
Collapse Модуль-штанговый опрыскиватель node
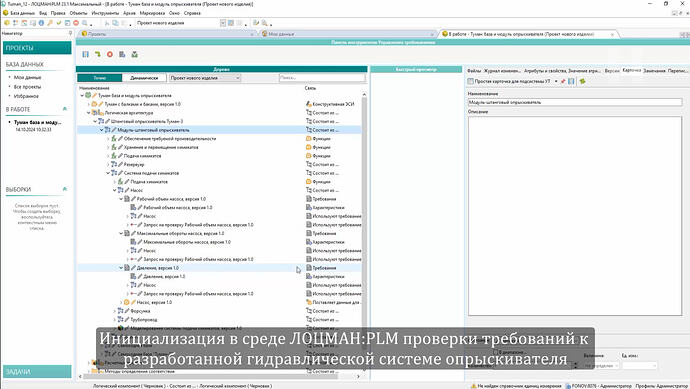click(102, 130)
